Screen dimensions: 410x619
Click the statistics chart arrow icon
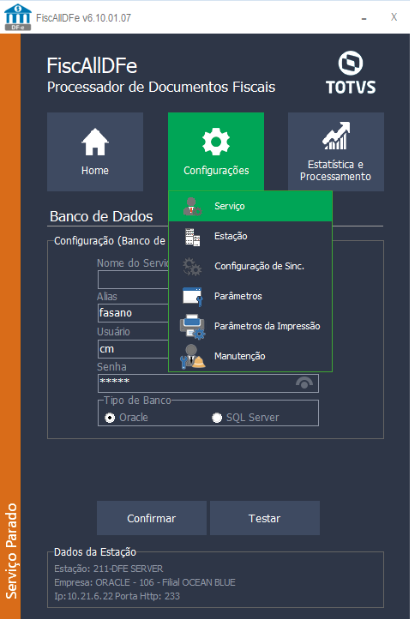click(336, 136)
